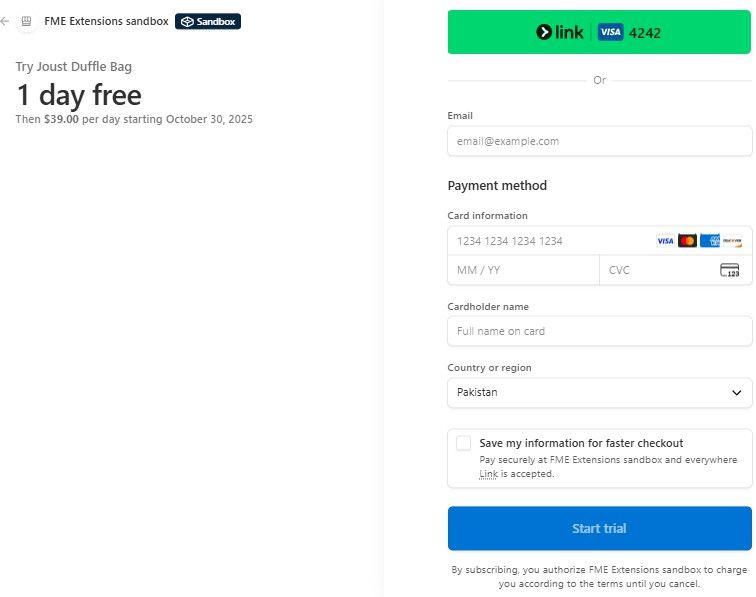Click the Discover card brand icon
This screenshot has width=756, height=597.
tap(732, 241)
